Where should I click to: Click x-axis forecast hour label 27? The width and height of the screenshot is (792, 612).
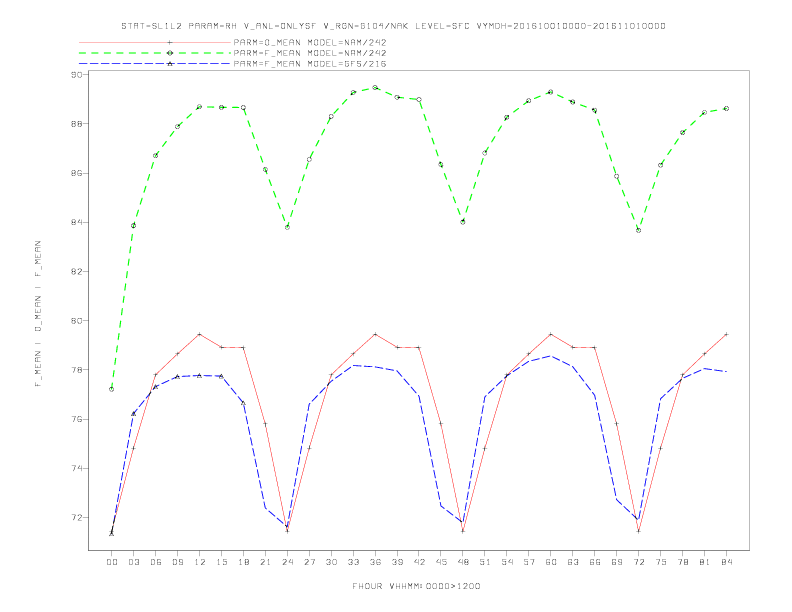tap(309, 562)
